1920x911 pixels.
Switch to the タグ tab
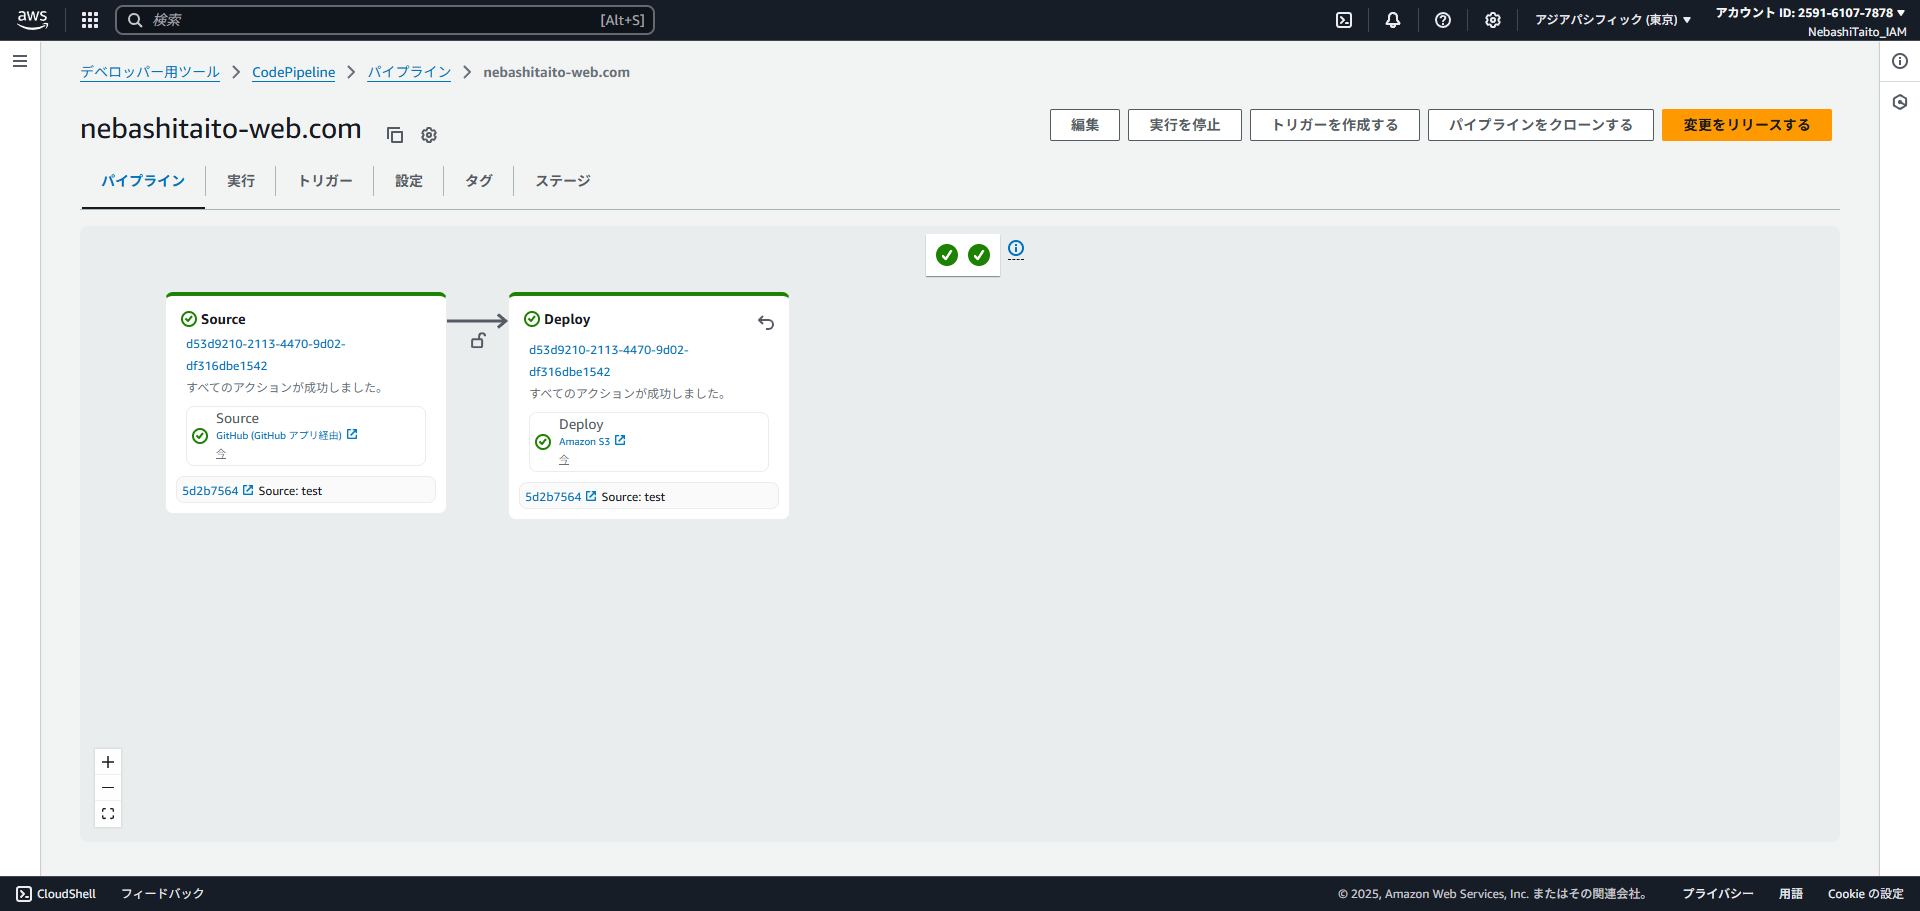(x=479, y=181)
